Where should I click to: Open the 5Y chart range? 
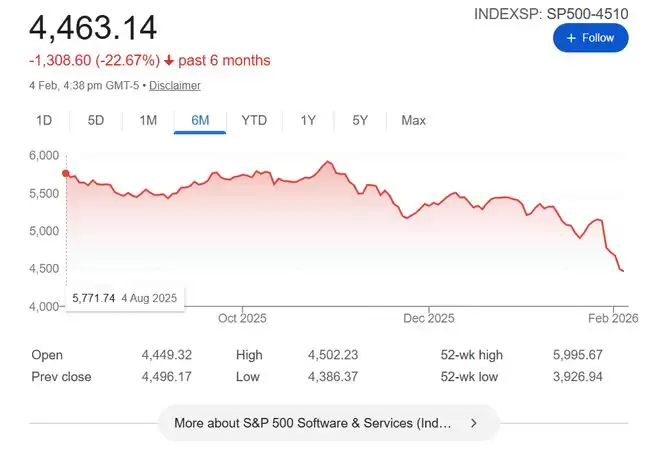click(360, 121)
